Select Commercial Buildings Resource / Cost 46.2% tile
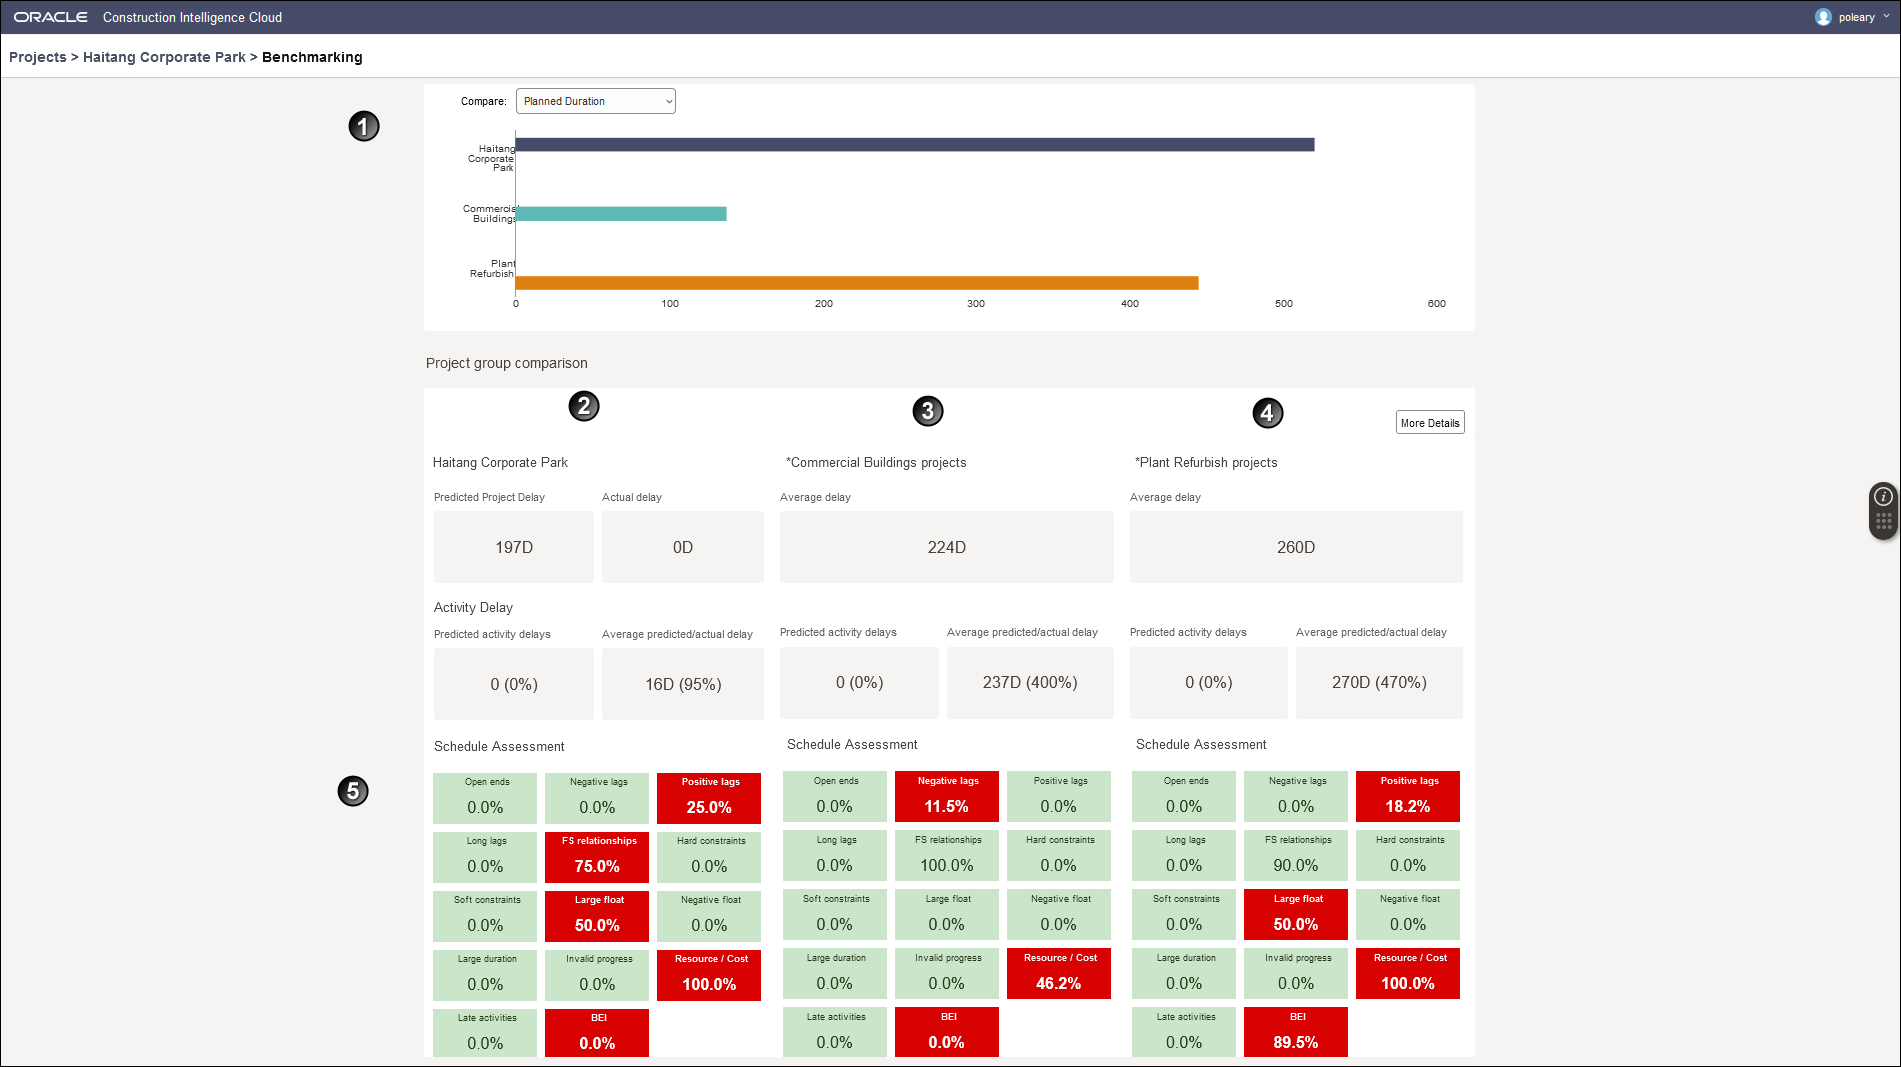1901x1067 pixels. coord(1058,974)
